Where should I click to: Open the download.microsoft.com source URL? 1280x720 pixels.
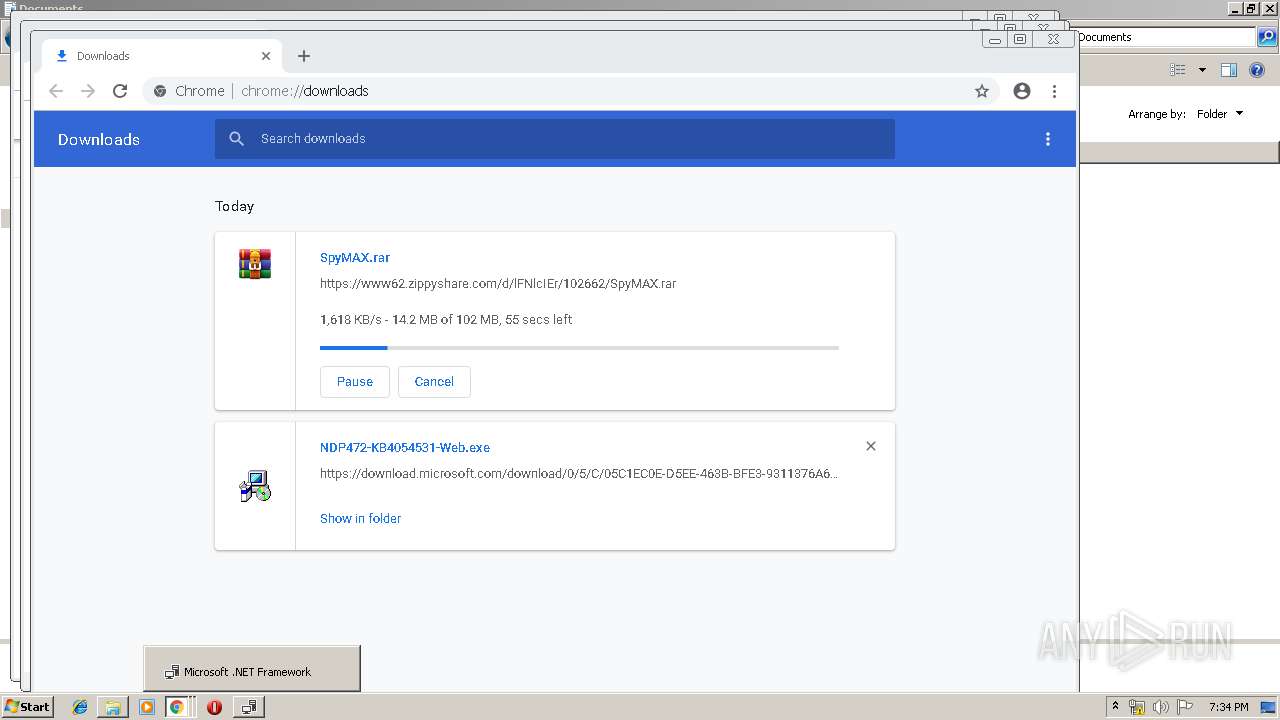tap(579, 473)
